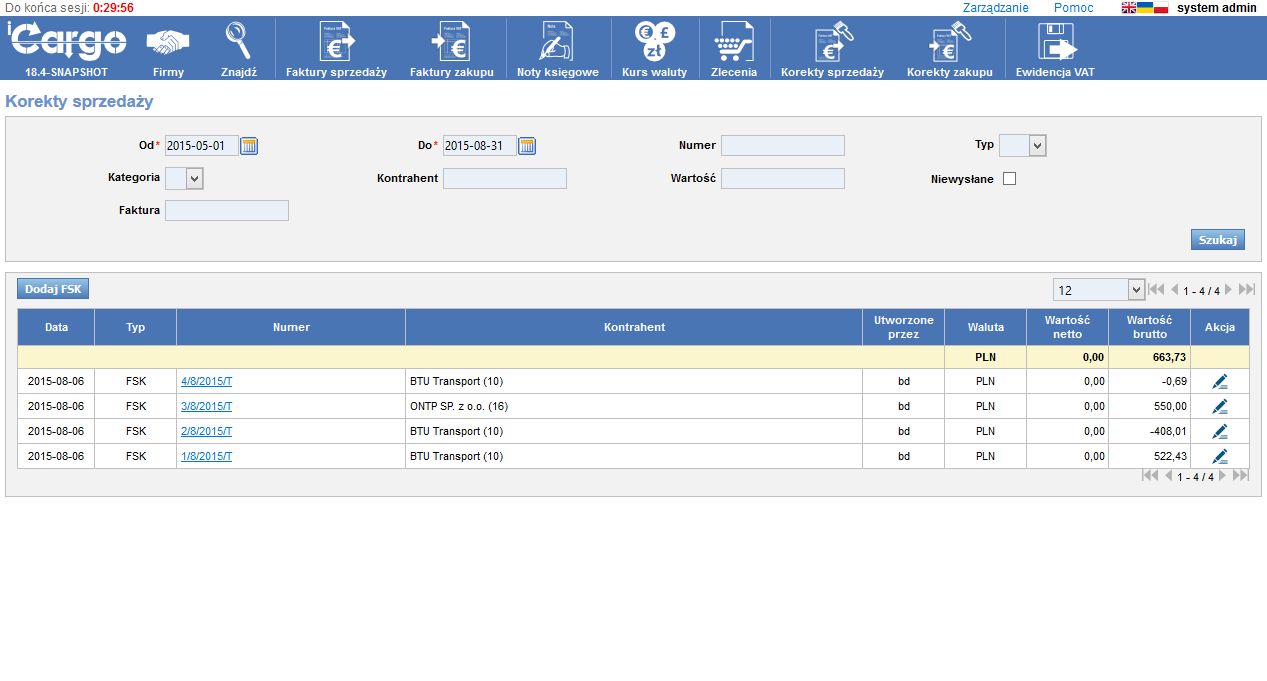The width and height of the screenshot is (1267, 681).
Task: Open calendar picker for Do date
Action: [527, 146]
